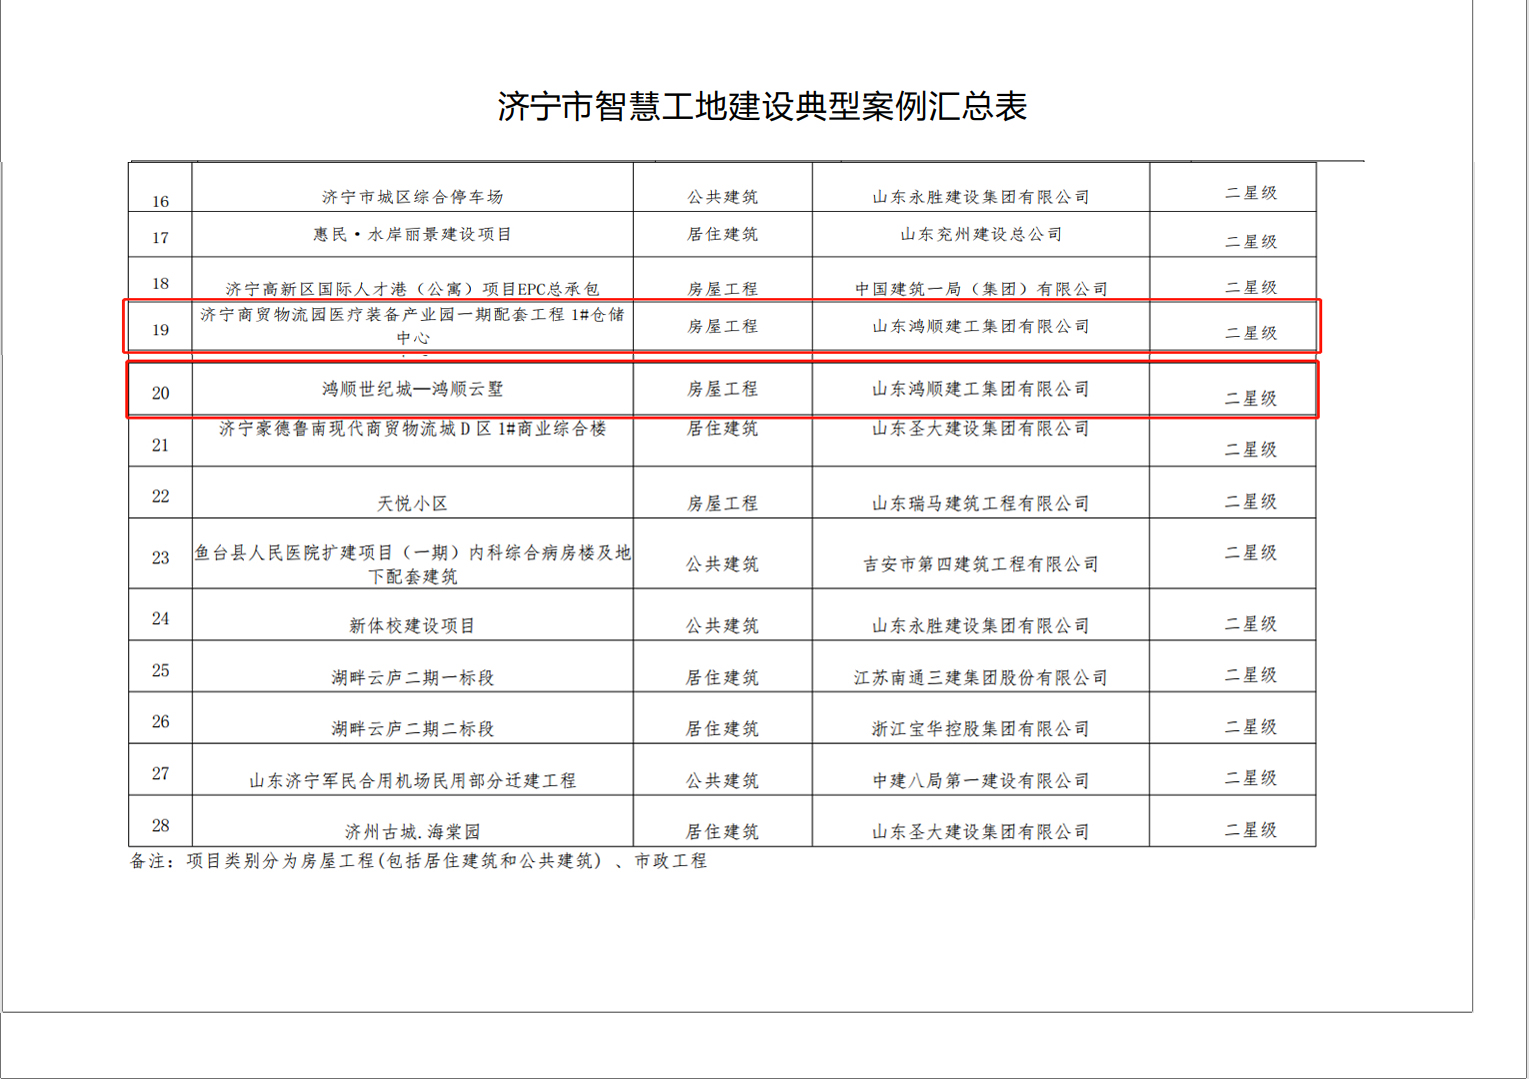
Task: Click 中国建筑一局（集团）有限公司 company cell
Action: [980, 289]
